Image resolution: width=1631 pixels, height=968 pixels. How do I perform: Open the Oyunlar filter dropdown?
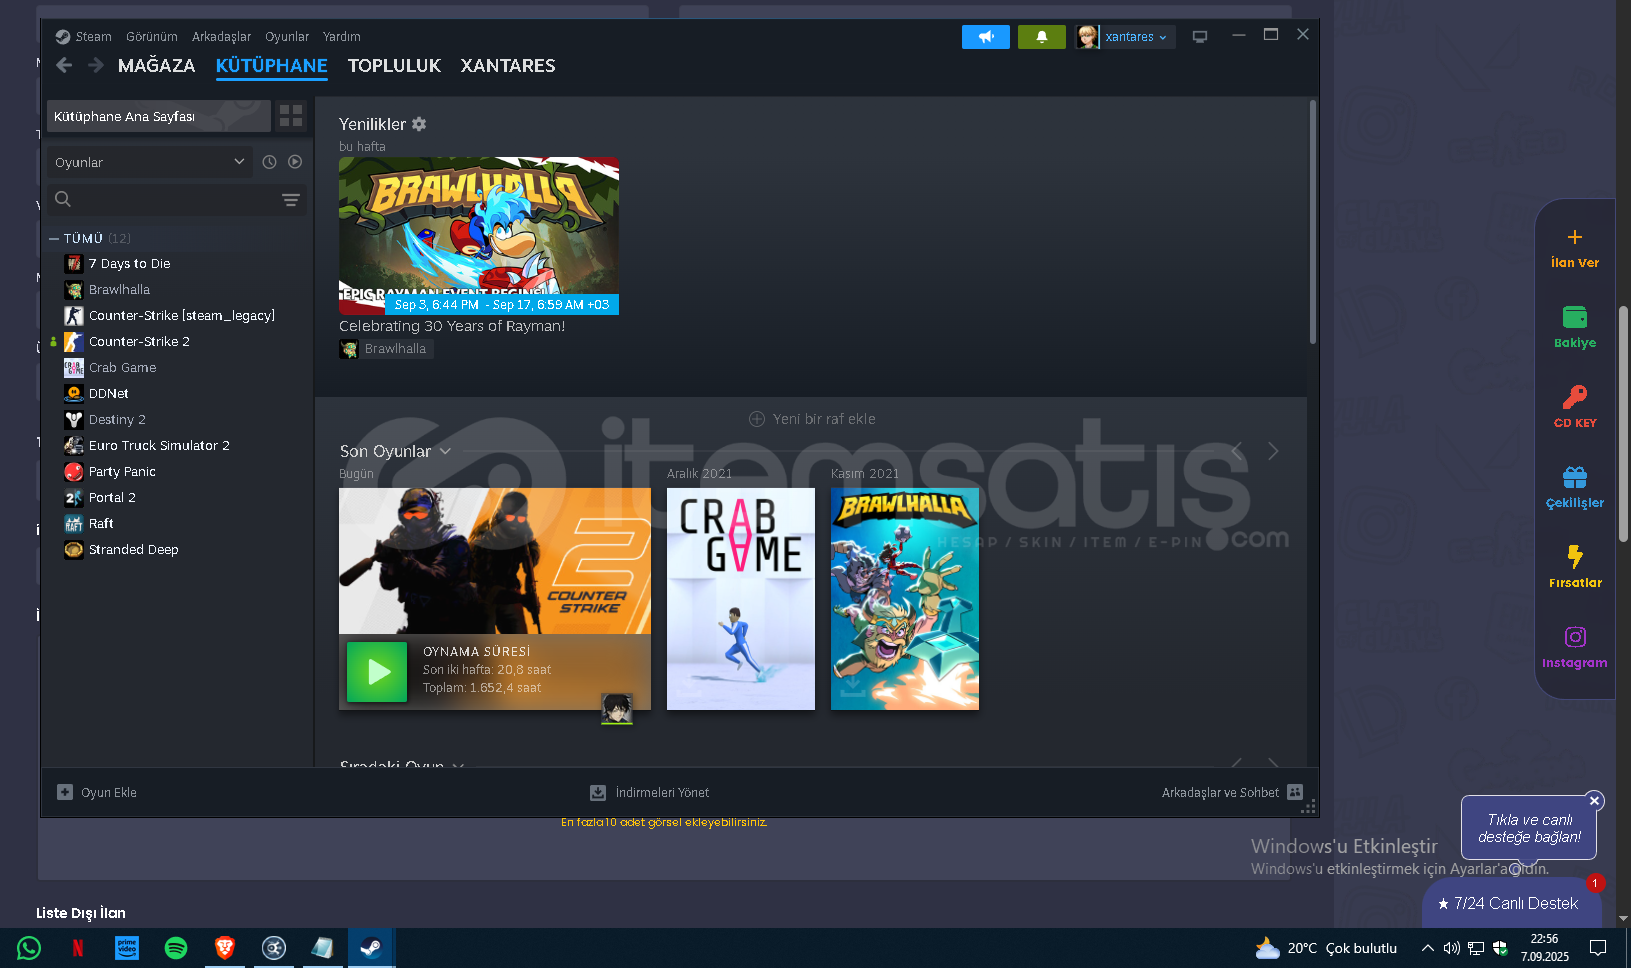tap(149, 162)
